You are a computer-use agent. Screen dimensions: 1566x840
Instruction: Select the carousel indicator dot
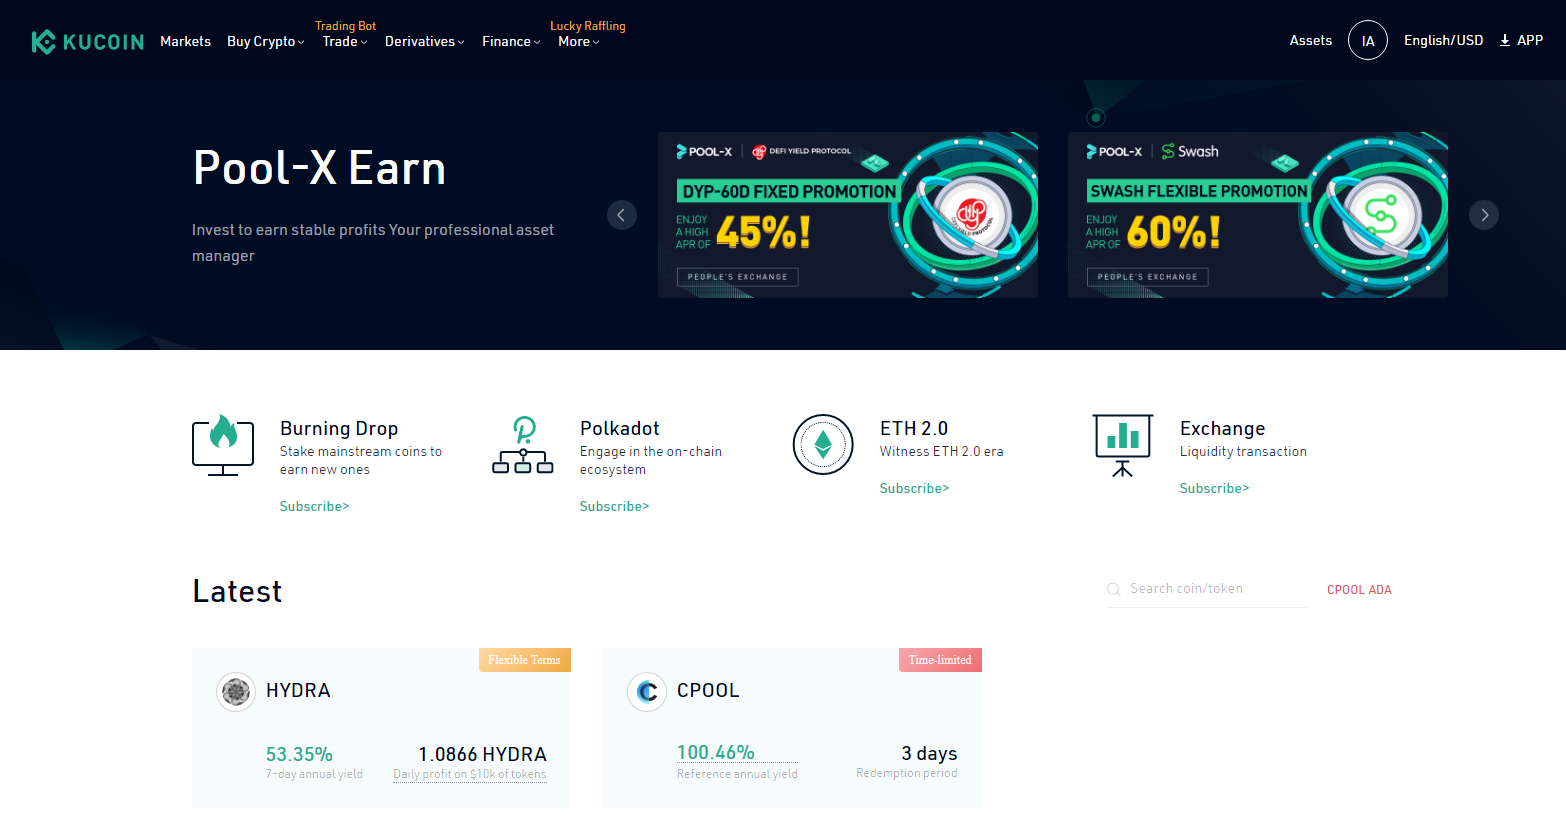pyautogui.click(x=1096, y=118)
